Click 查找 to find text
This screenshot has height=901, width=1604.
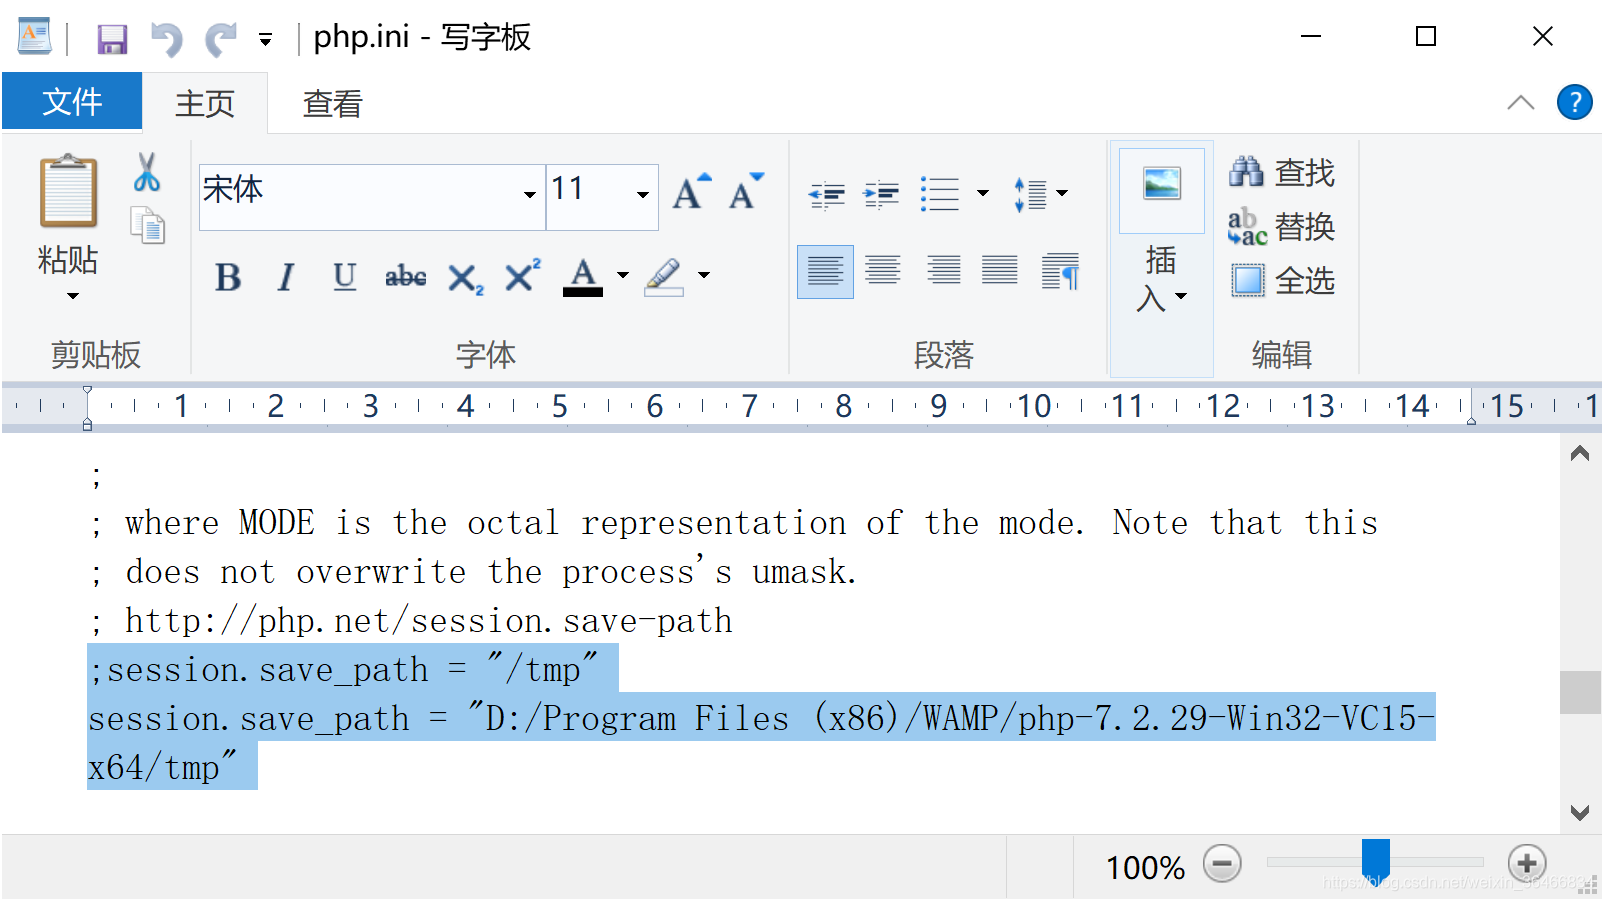tap(1282, 173)
